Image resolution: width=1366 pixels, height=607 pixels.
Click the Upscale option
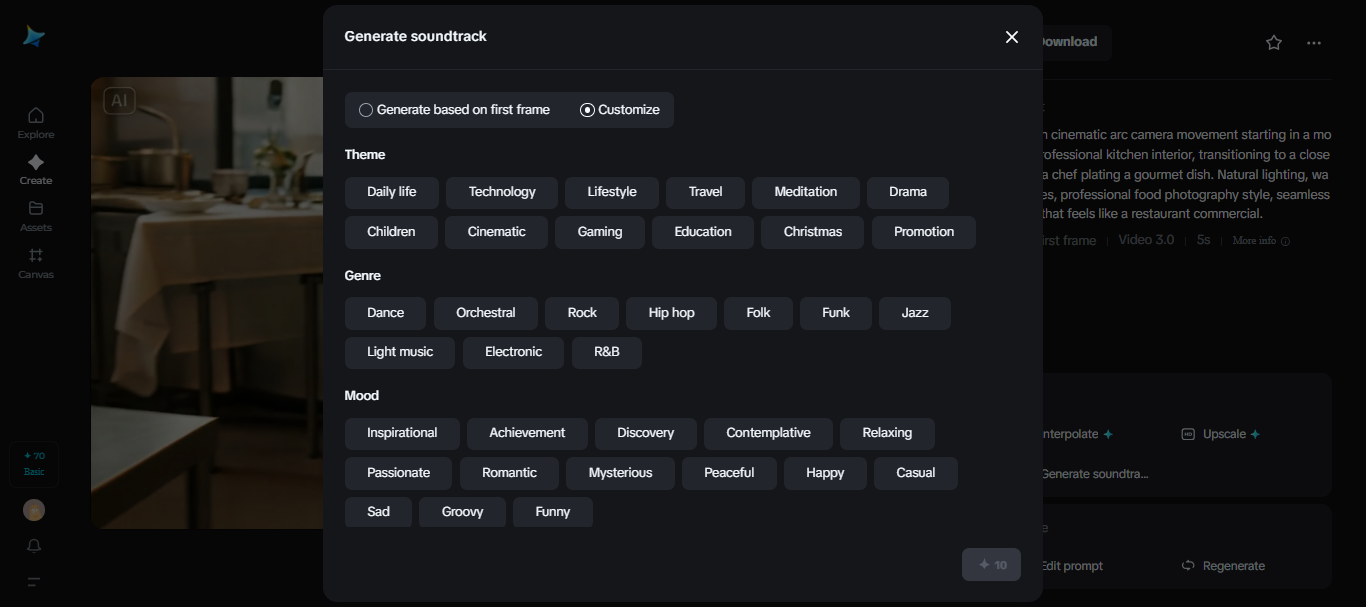(1220, 434)
